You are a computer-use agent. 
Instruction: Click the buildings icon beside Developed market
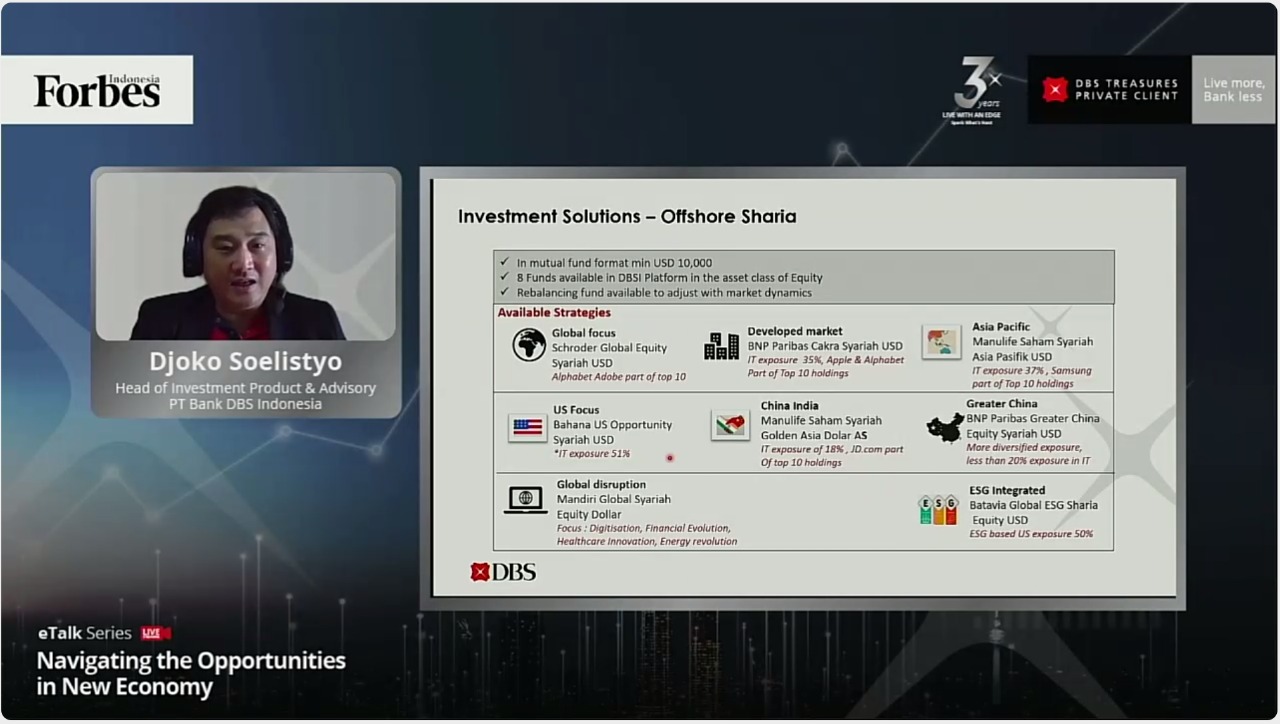coord(721,346)
